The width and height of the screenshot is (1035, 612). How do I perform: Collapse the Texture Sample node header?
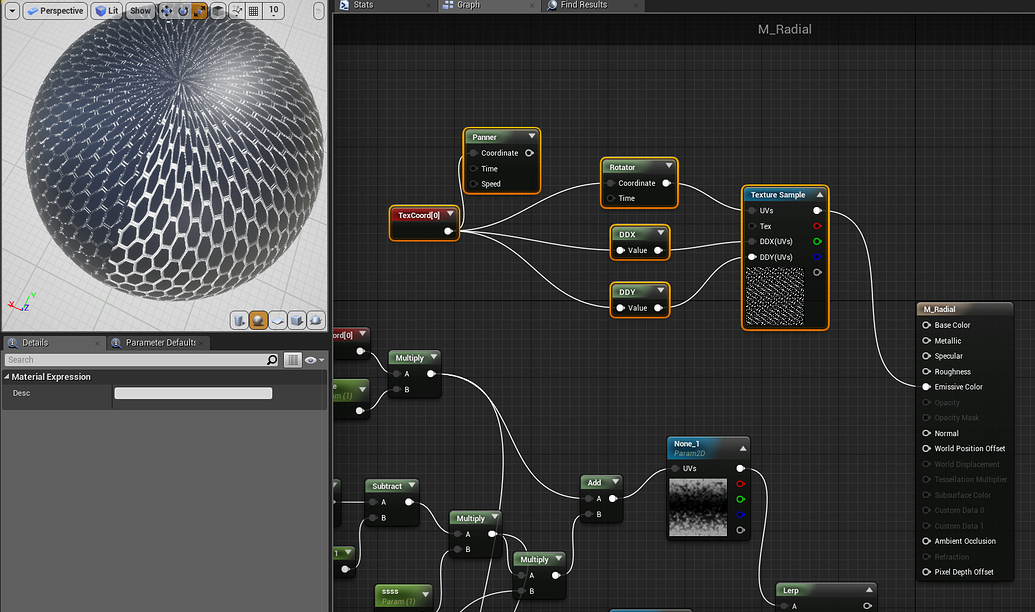click(820, 194)
